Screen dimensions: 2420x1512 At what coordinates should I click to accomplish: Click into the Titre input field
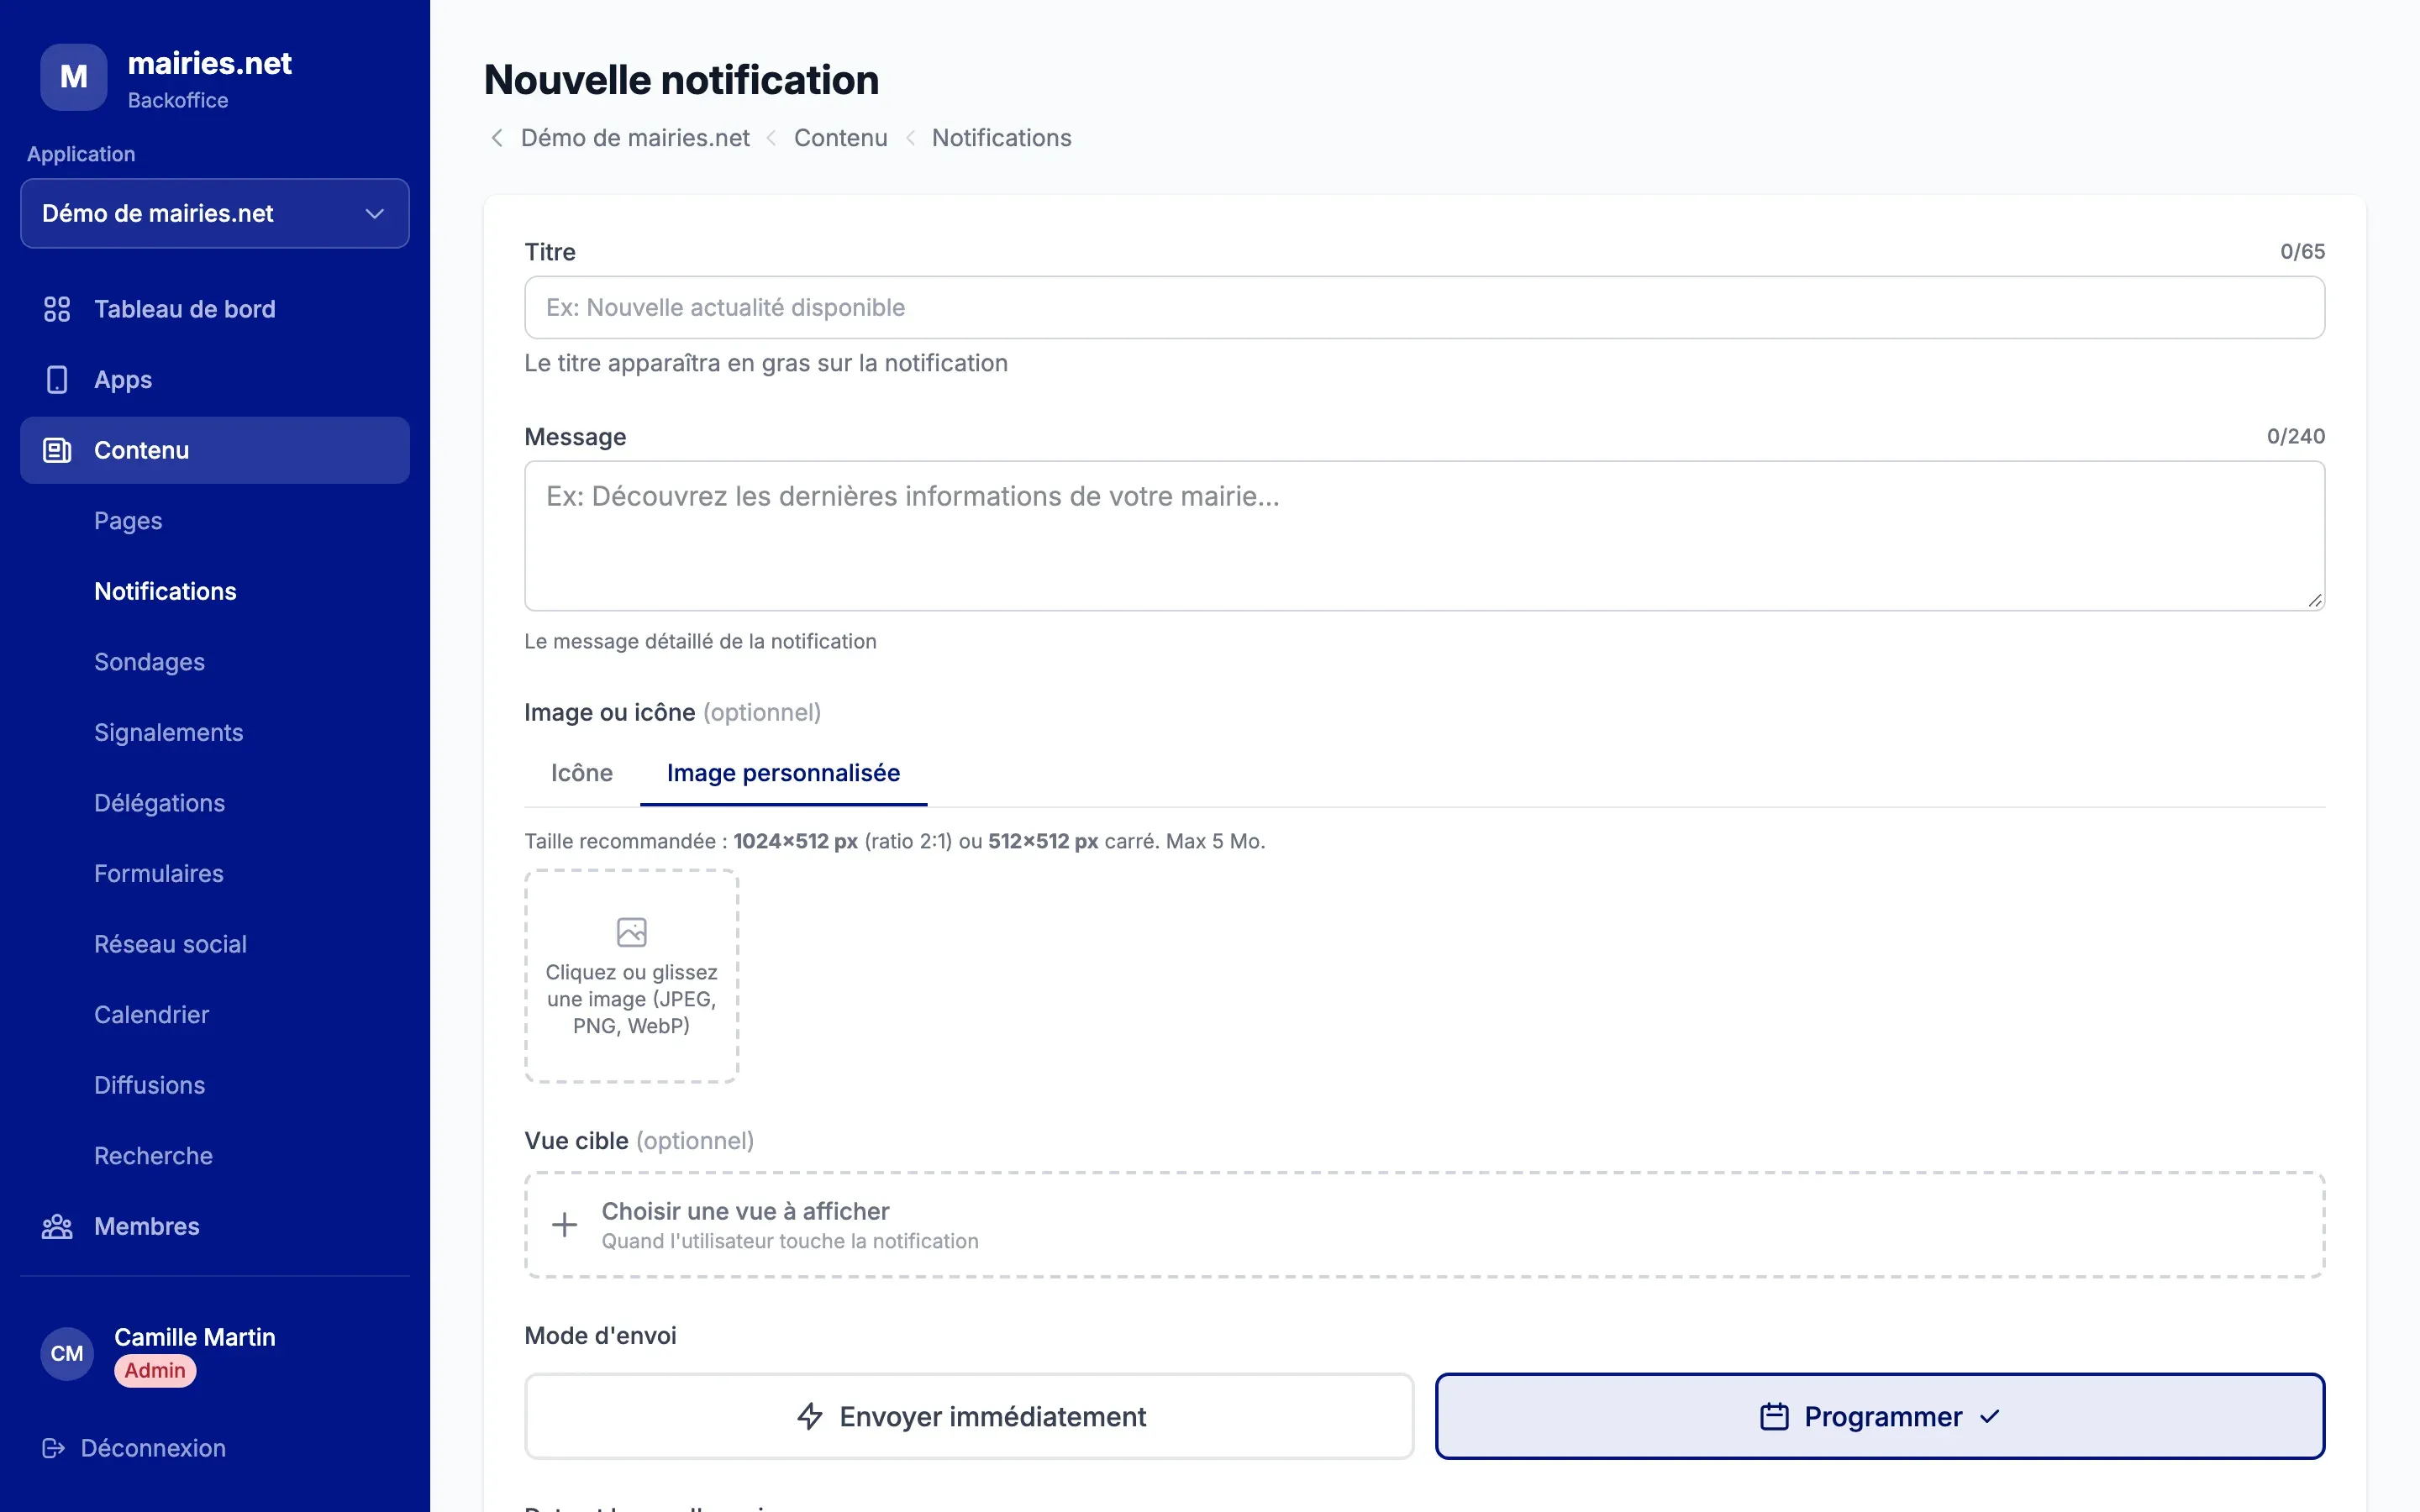click(x=1424, y=307)
